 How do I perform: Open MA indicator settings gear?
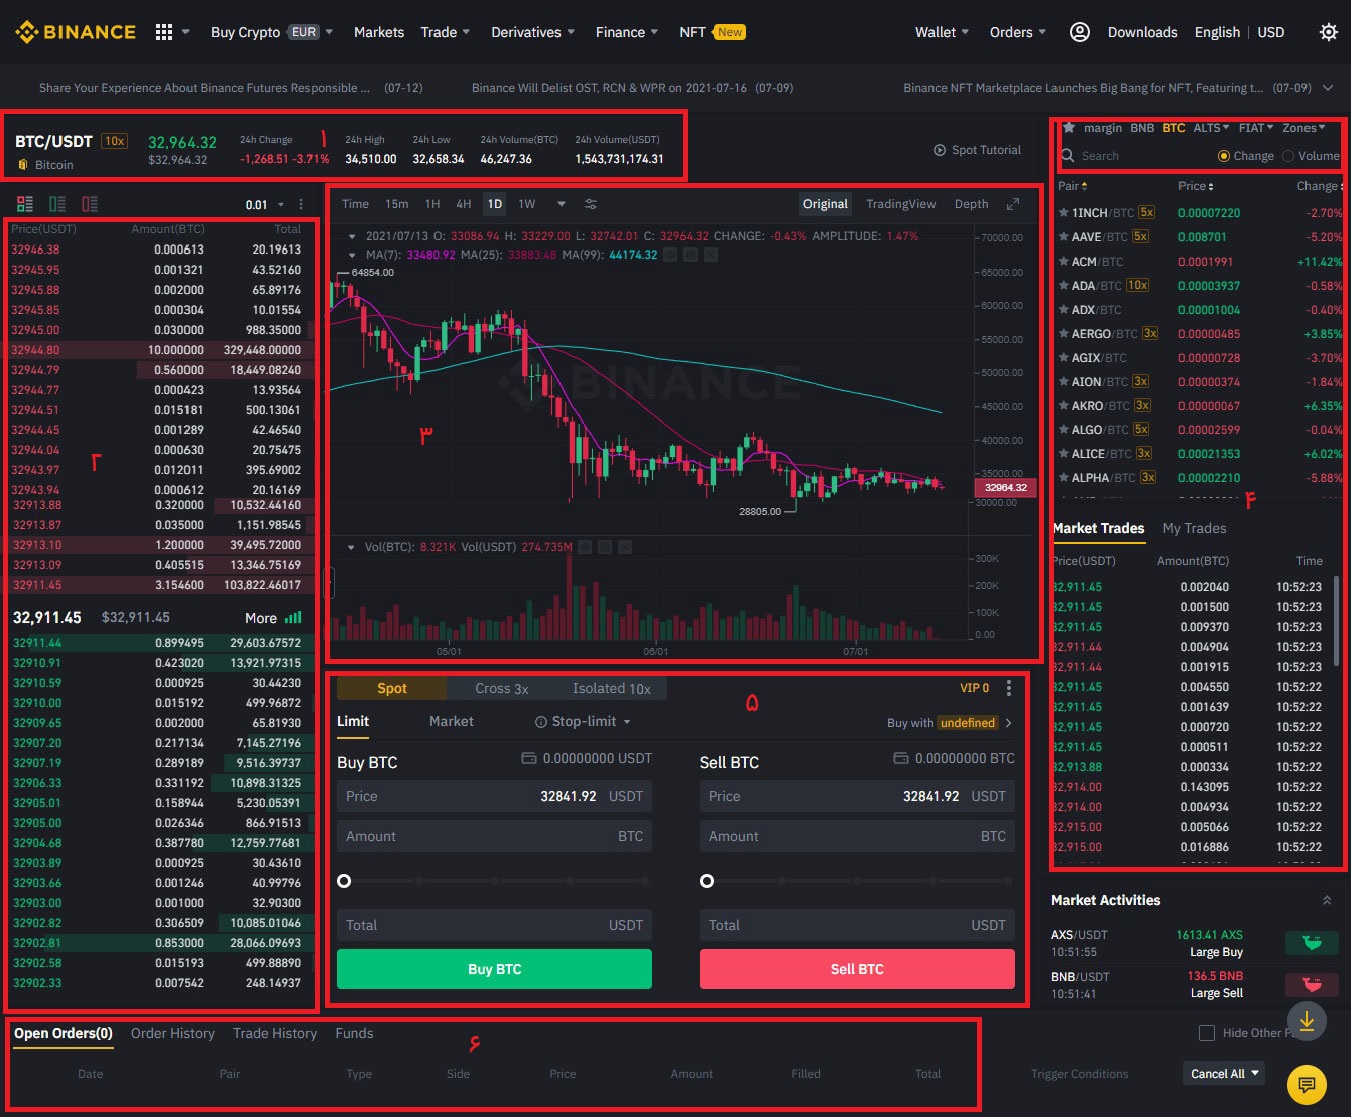pos(690,255)
